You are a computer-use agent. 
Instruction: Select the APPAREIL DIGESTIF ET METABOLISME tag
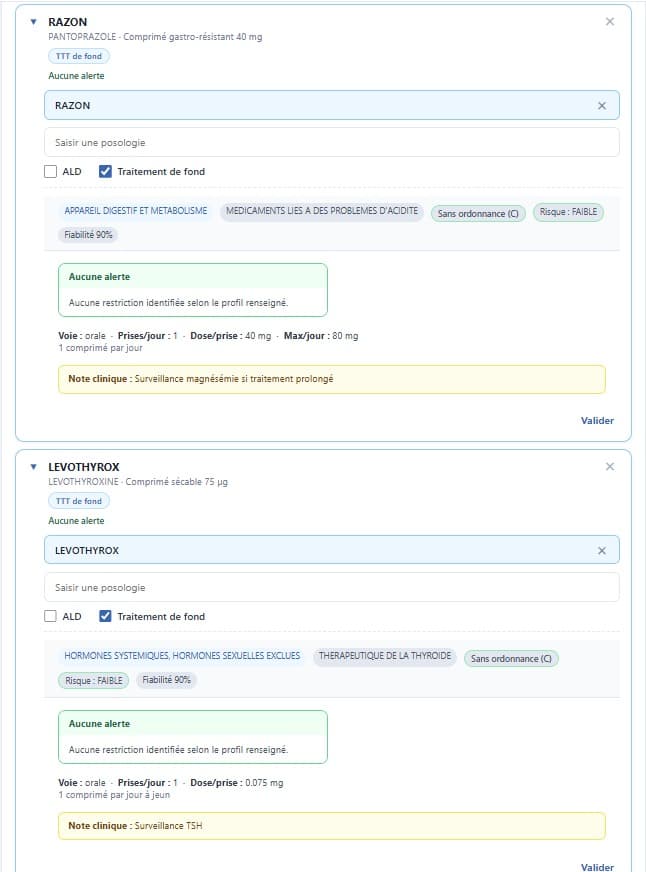click(136, 211)
